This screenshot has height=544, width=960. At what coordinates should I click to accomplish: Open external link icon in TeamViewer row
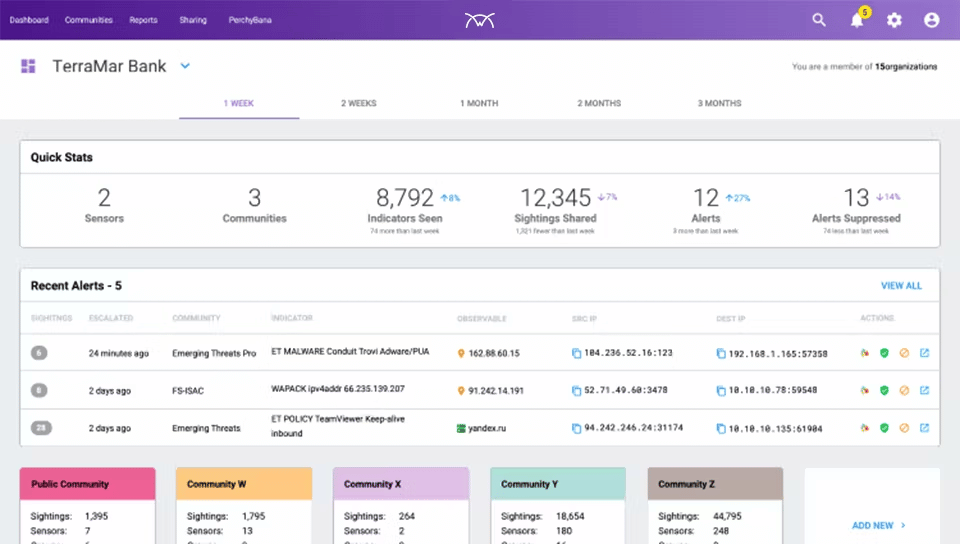click(x=924, y=428)
